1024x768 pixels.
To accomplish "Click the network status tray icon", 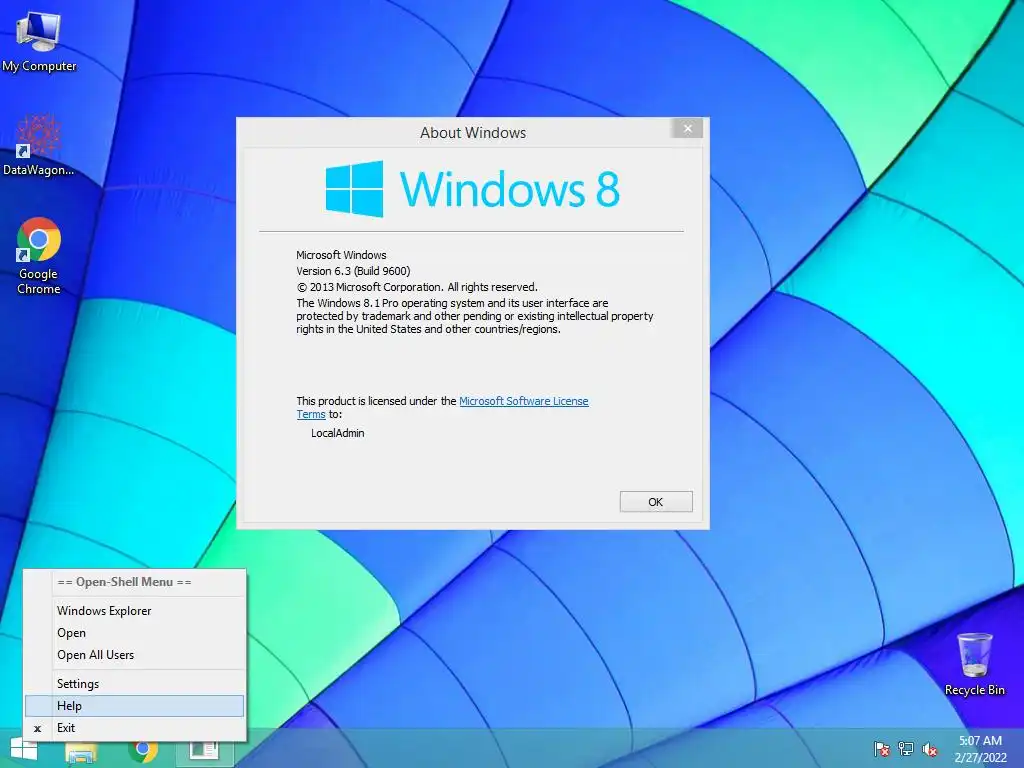I will click(906, 749).
